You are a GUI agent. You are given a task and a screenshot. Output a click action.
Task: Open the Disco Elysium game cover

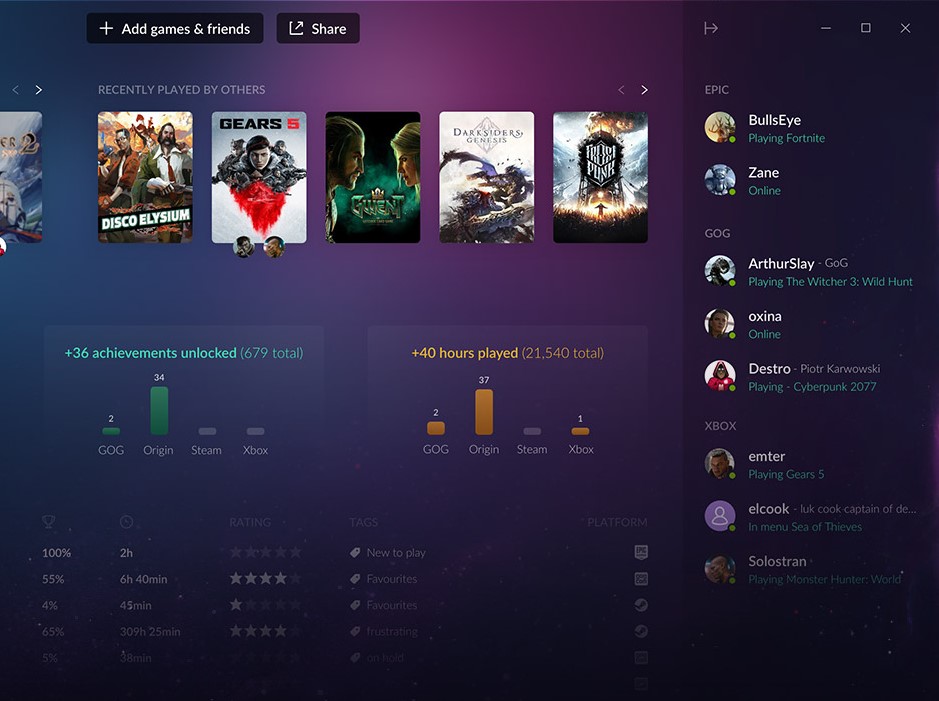click(145, 177)
